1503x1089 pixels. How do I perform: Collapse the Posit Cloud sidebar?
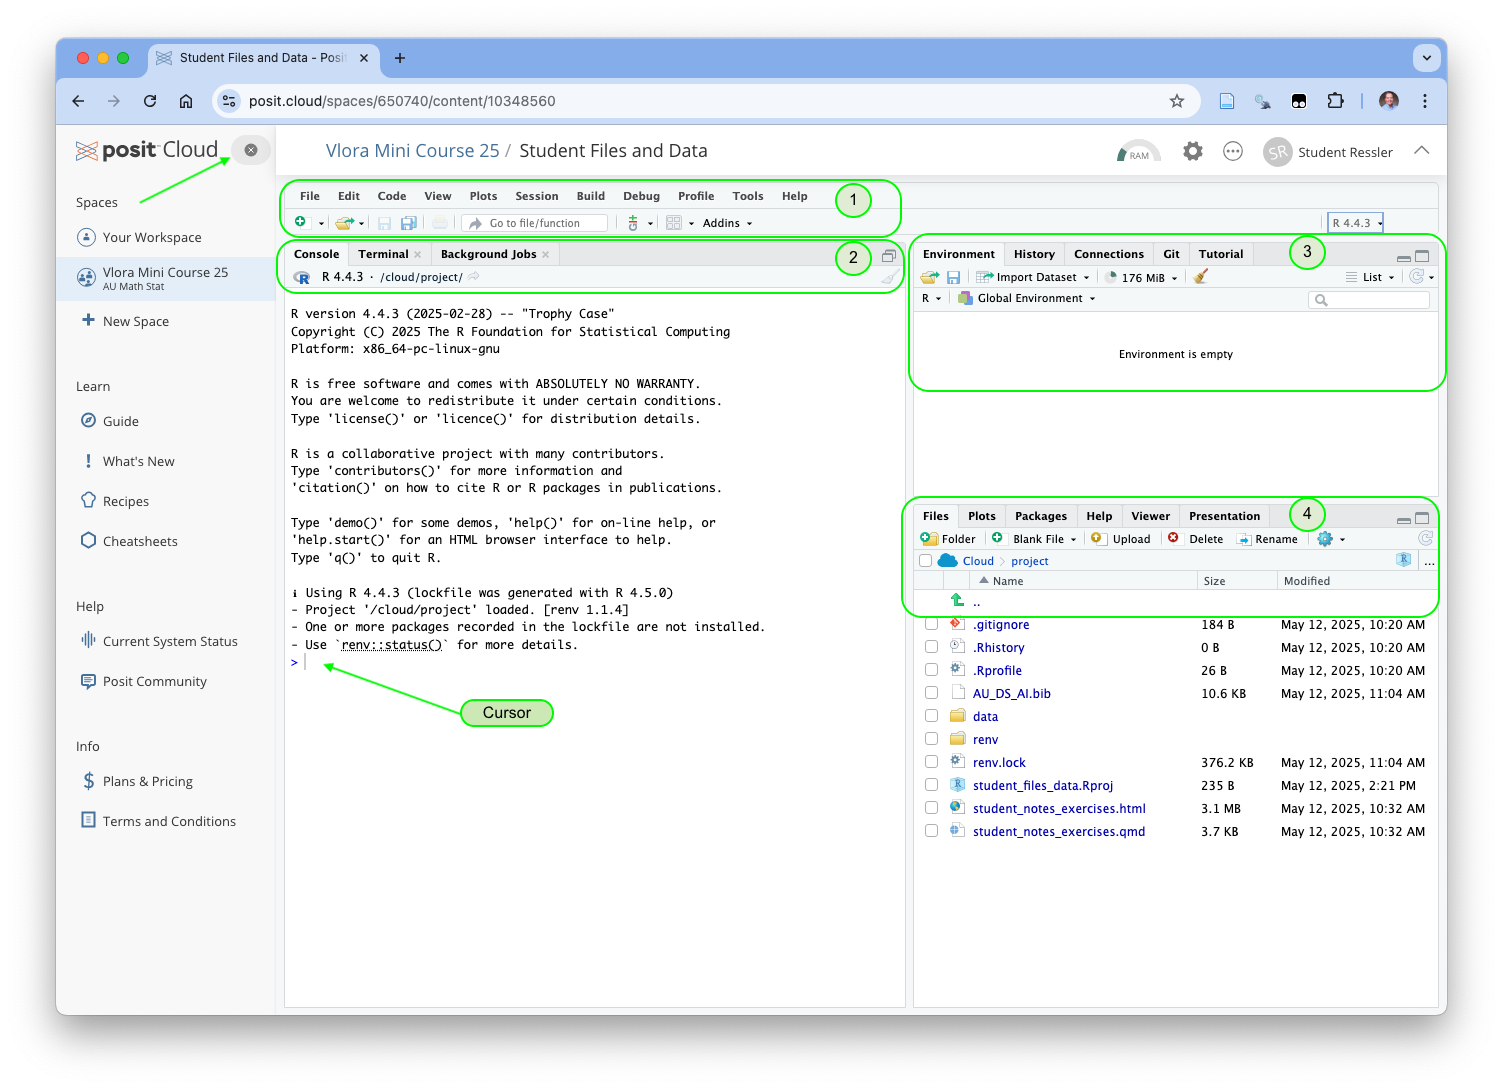coord(251,150)
